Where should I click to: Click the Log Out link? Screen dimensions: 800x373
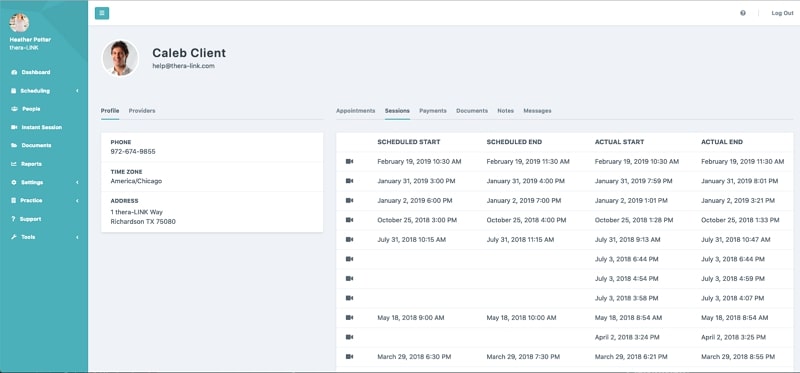point(782,13)
